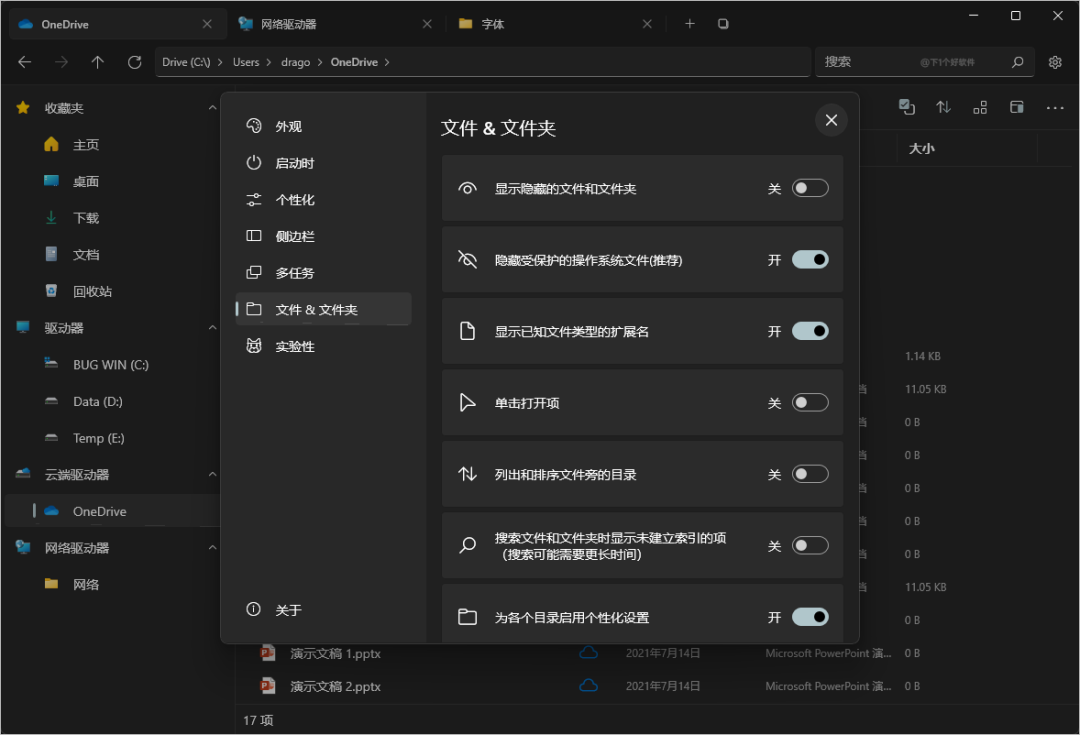The width and height of the screenshot is (1080, 735).
Task: Turn on 单击打开项 toggle
Action: [810, 403]
